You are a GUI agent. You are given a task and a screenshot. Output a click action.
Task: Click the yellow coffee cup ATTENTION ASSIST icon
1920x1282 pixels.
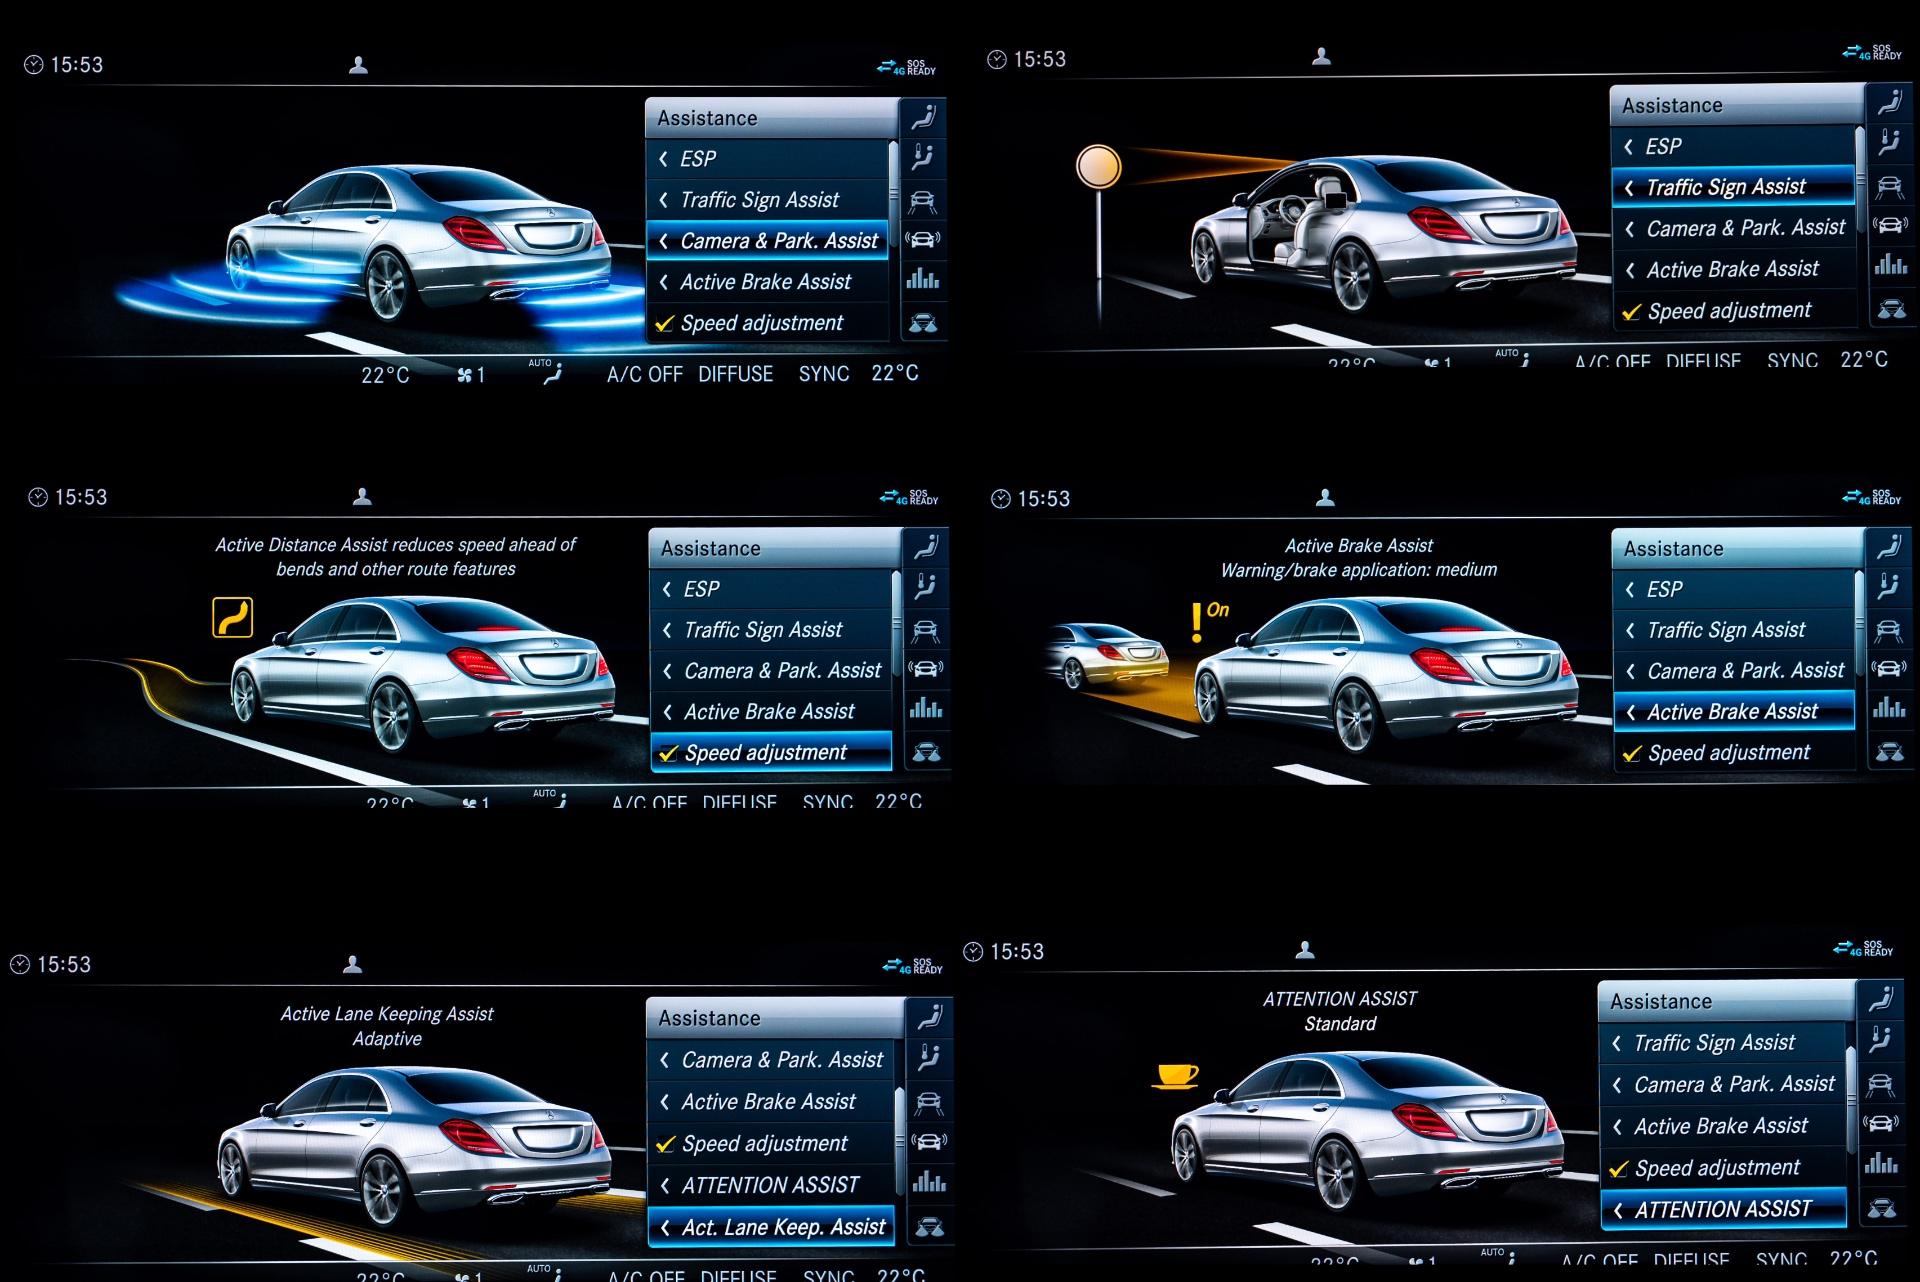click(x=1176, y=1075)
